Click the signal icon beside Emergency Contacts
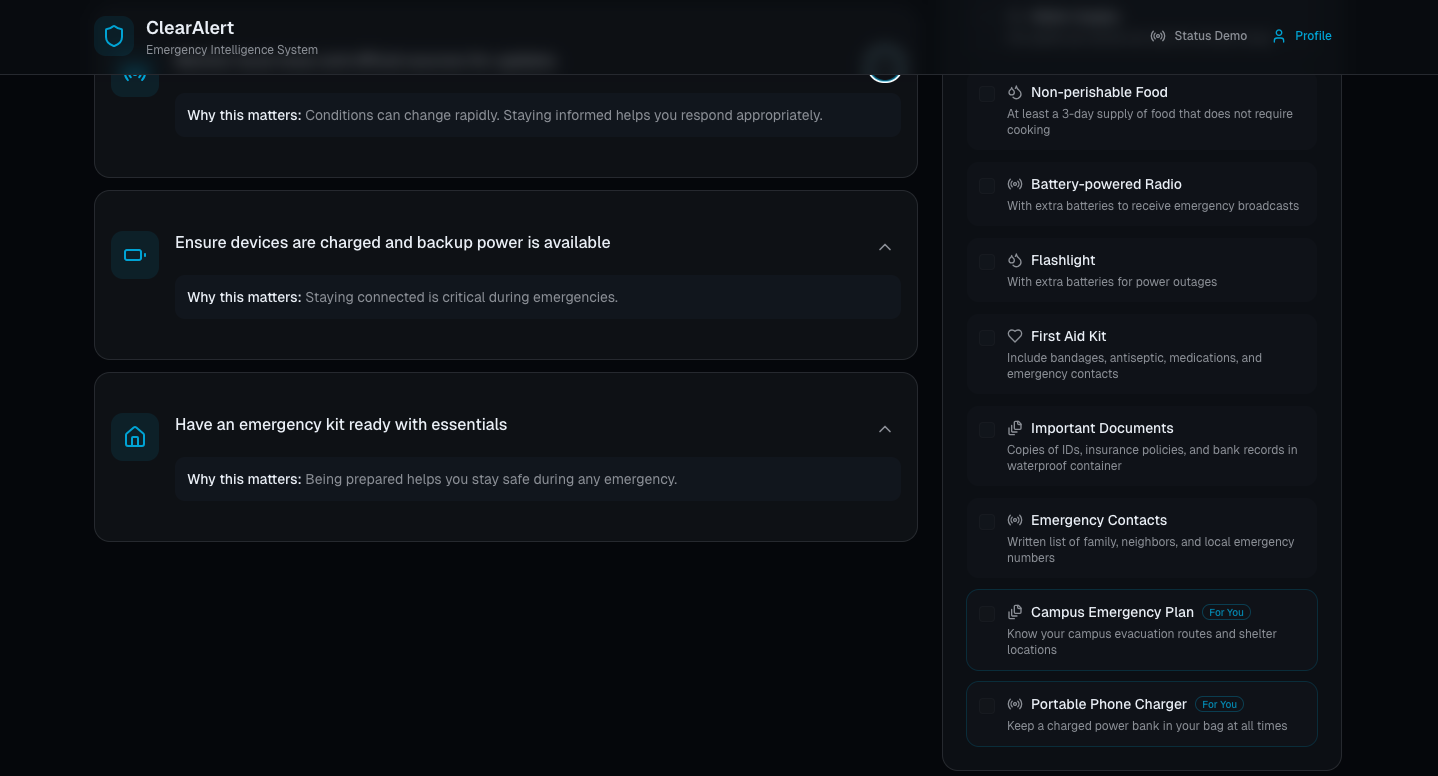 point(1015,520)
